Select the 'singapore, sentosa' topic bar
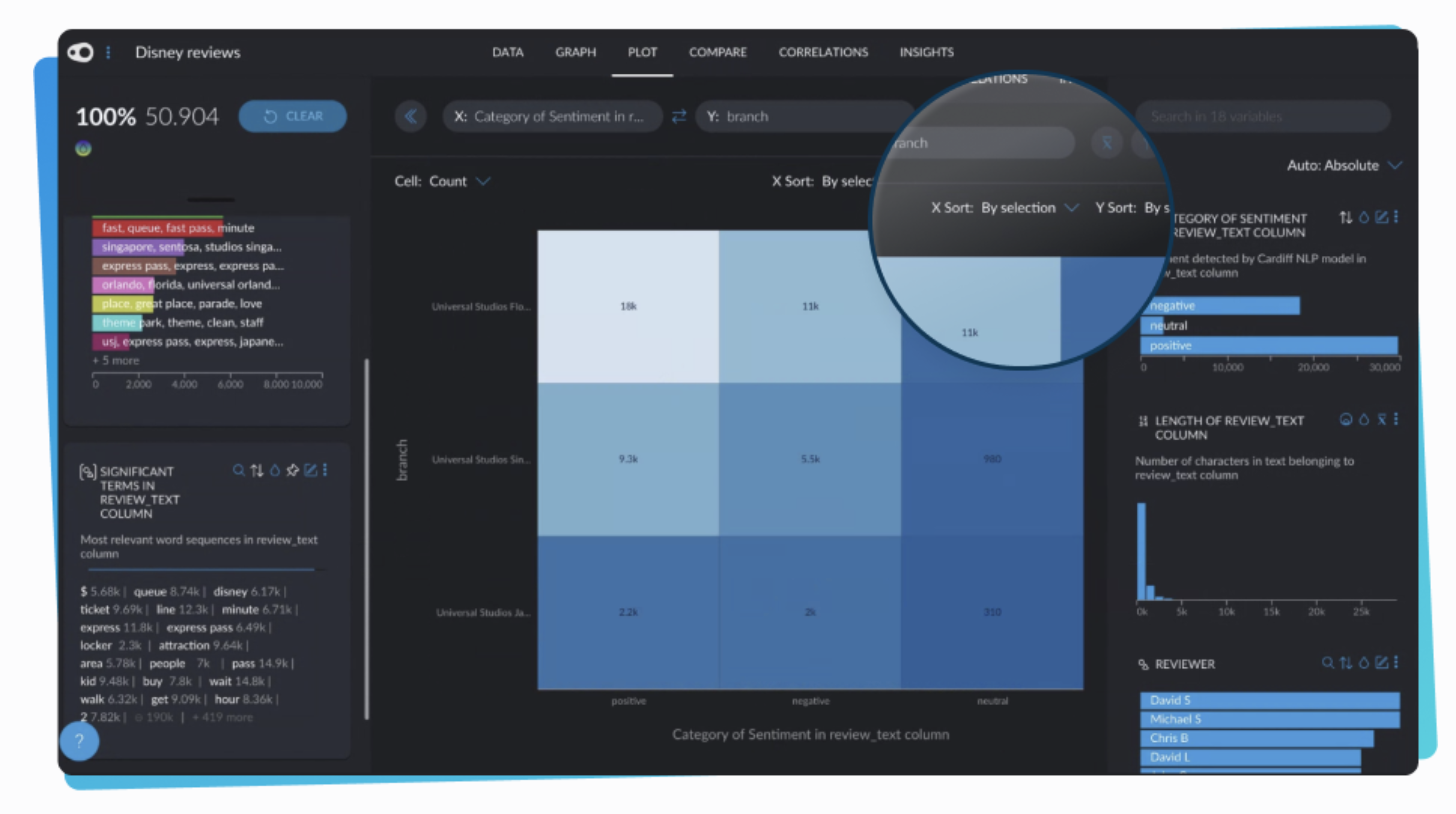 pyautogui.click(x=140, y=247)
